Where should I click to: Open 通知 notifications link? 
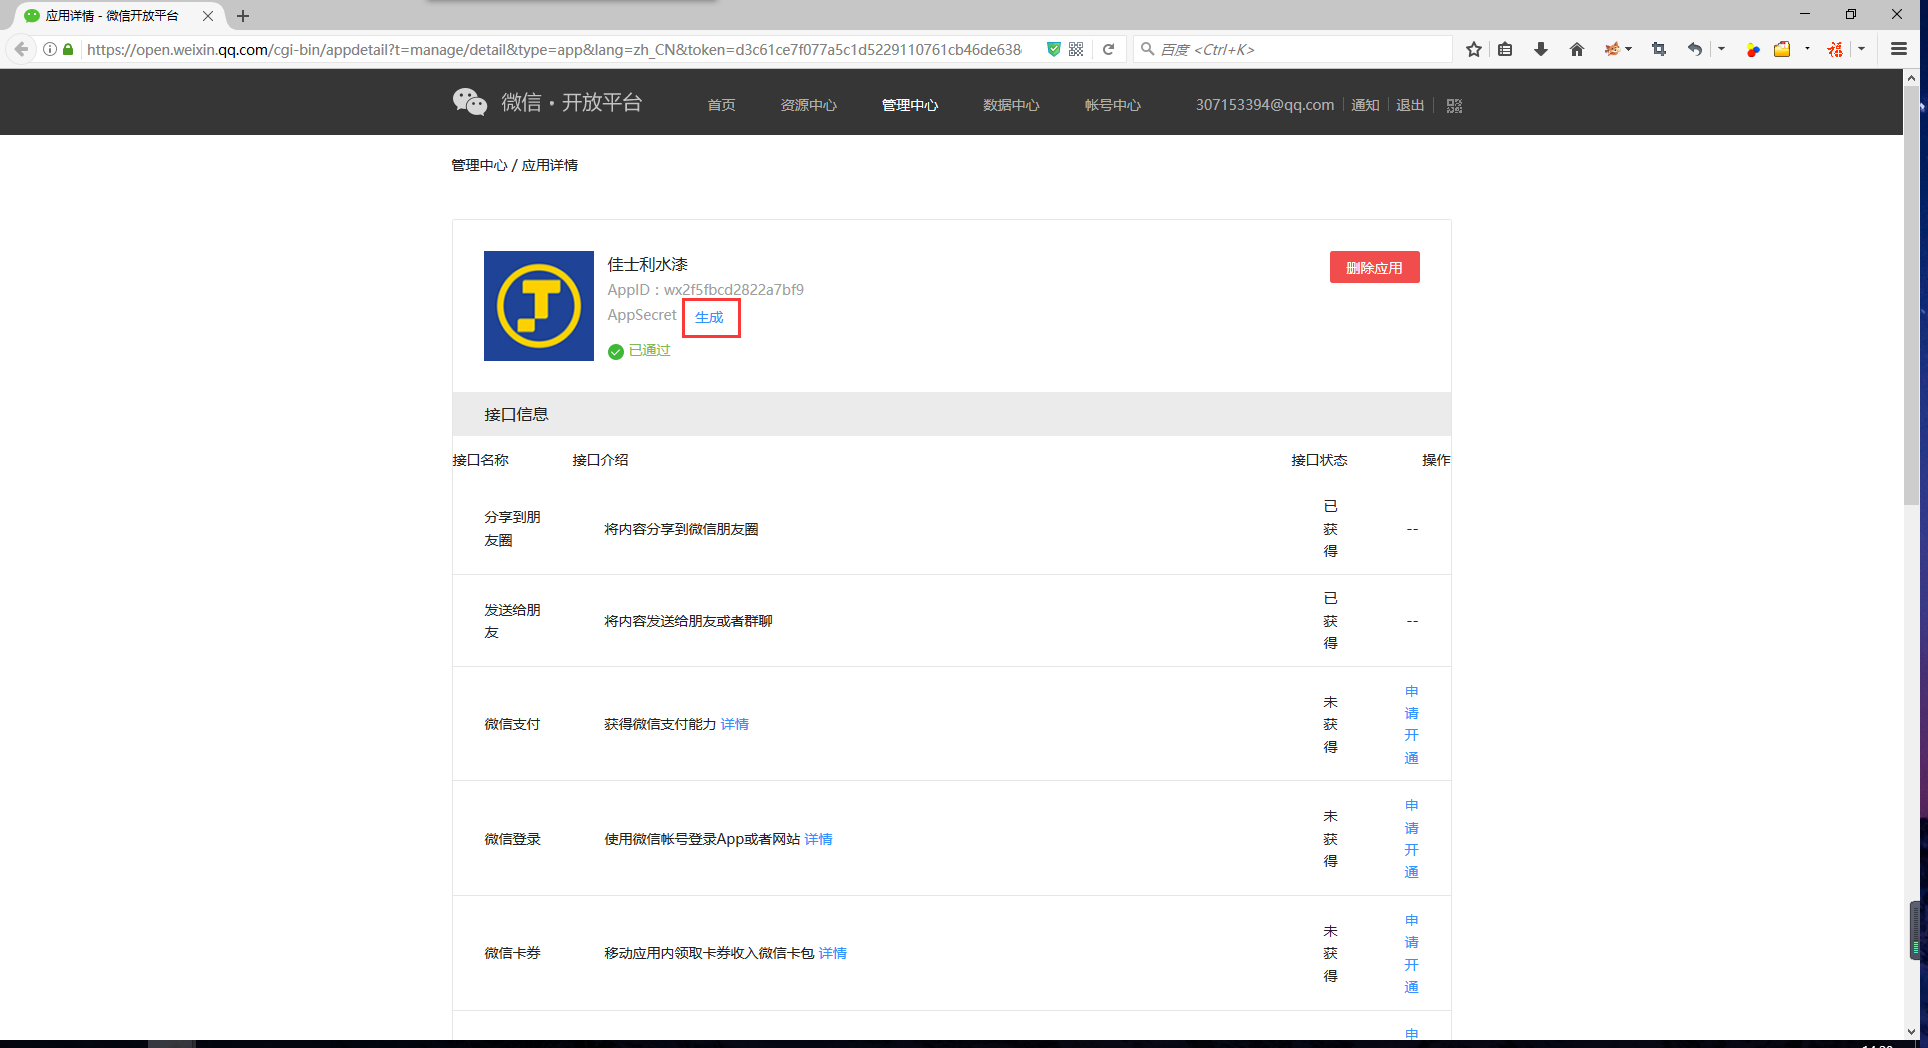[x=1365, y=105]
